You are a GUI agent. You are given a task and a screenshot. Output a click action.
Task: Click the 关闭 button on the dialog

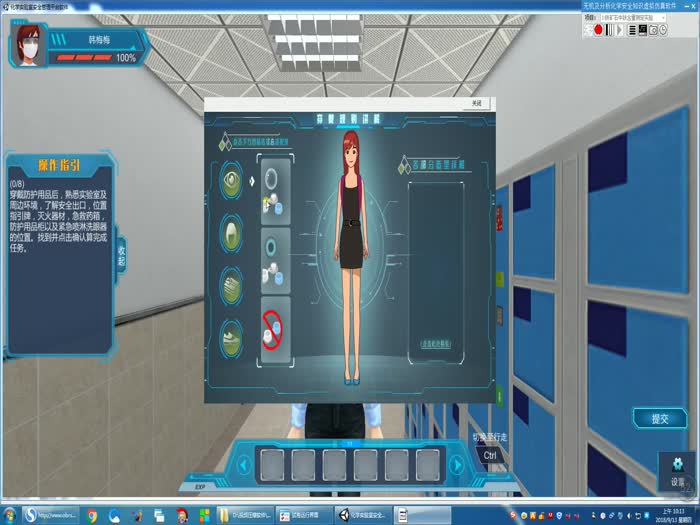(476, 103)
